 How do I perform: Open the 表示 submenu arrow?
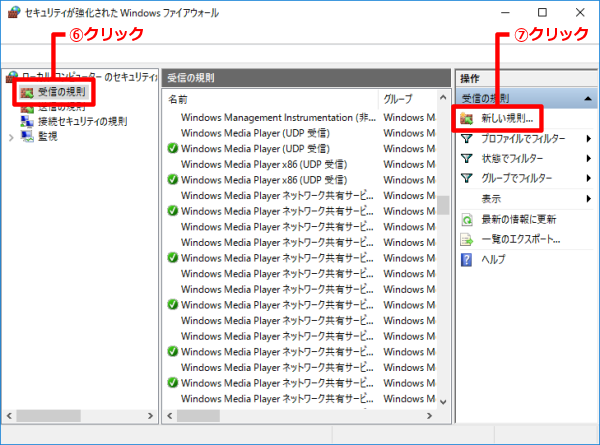pyautogui.click(x=589, y=198)
